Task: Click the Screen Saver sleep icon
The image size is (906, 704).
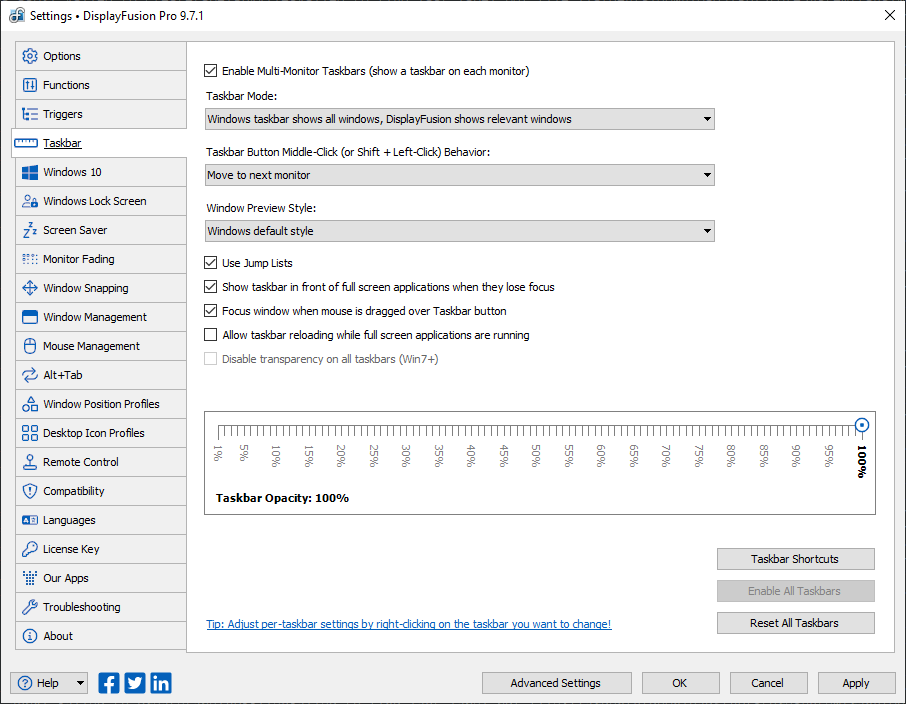Action: (x=29, y=230)
